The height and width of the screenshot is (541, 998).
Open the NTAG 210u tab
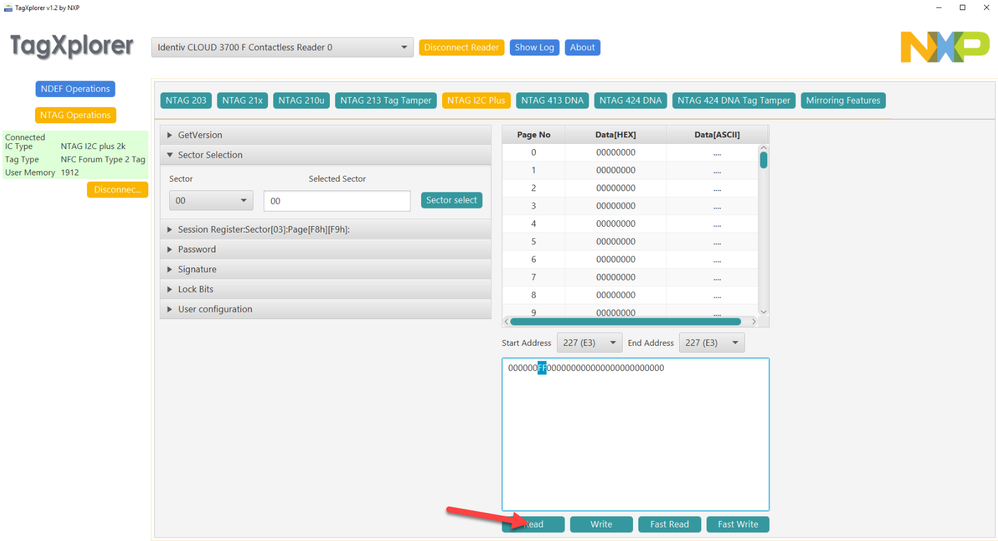(x=301, y=101)
